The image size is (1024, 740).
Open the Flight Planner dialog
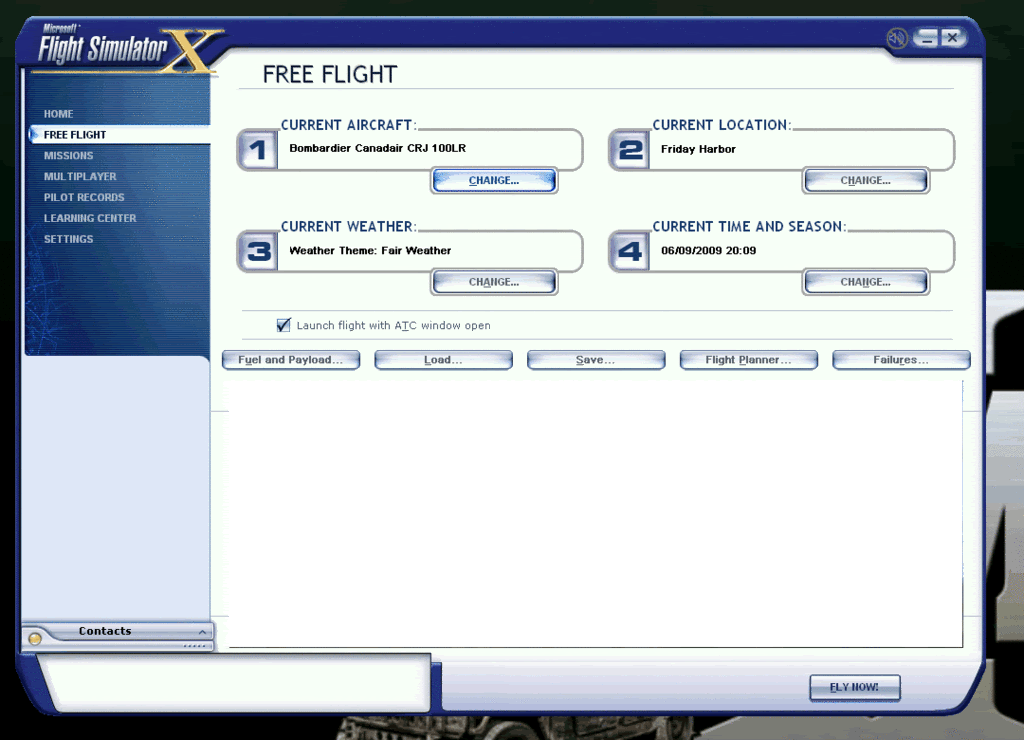[x=749, y=360]
